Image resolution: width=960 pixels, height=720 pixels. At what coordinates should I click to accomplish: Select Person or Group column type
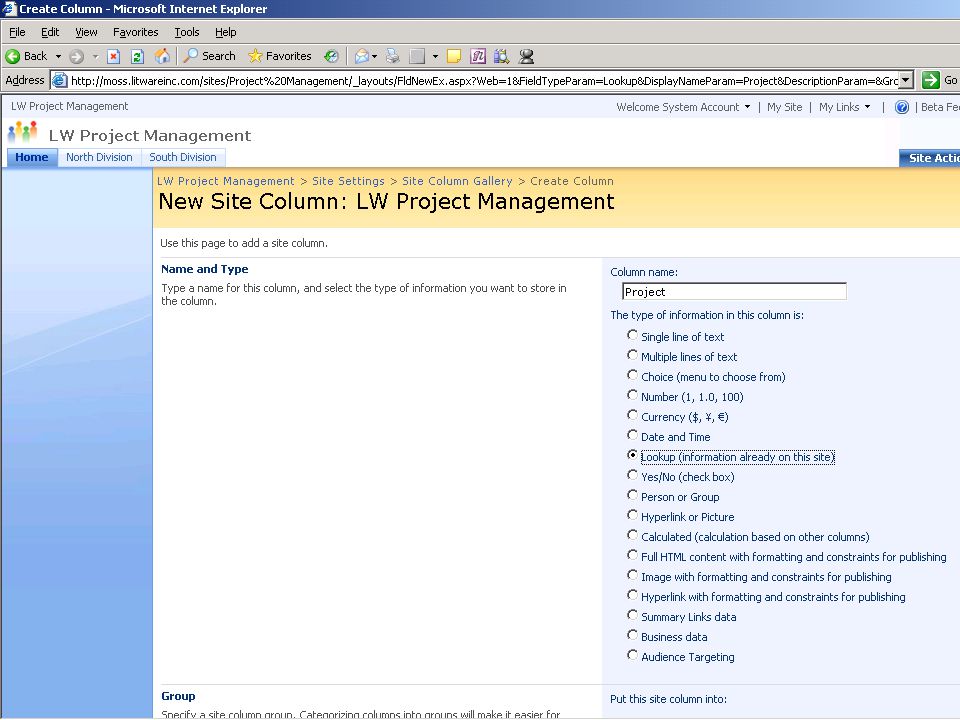pyautogui.click(x=632, y=495)
